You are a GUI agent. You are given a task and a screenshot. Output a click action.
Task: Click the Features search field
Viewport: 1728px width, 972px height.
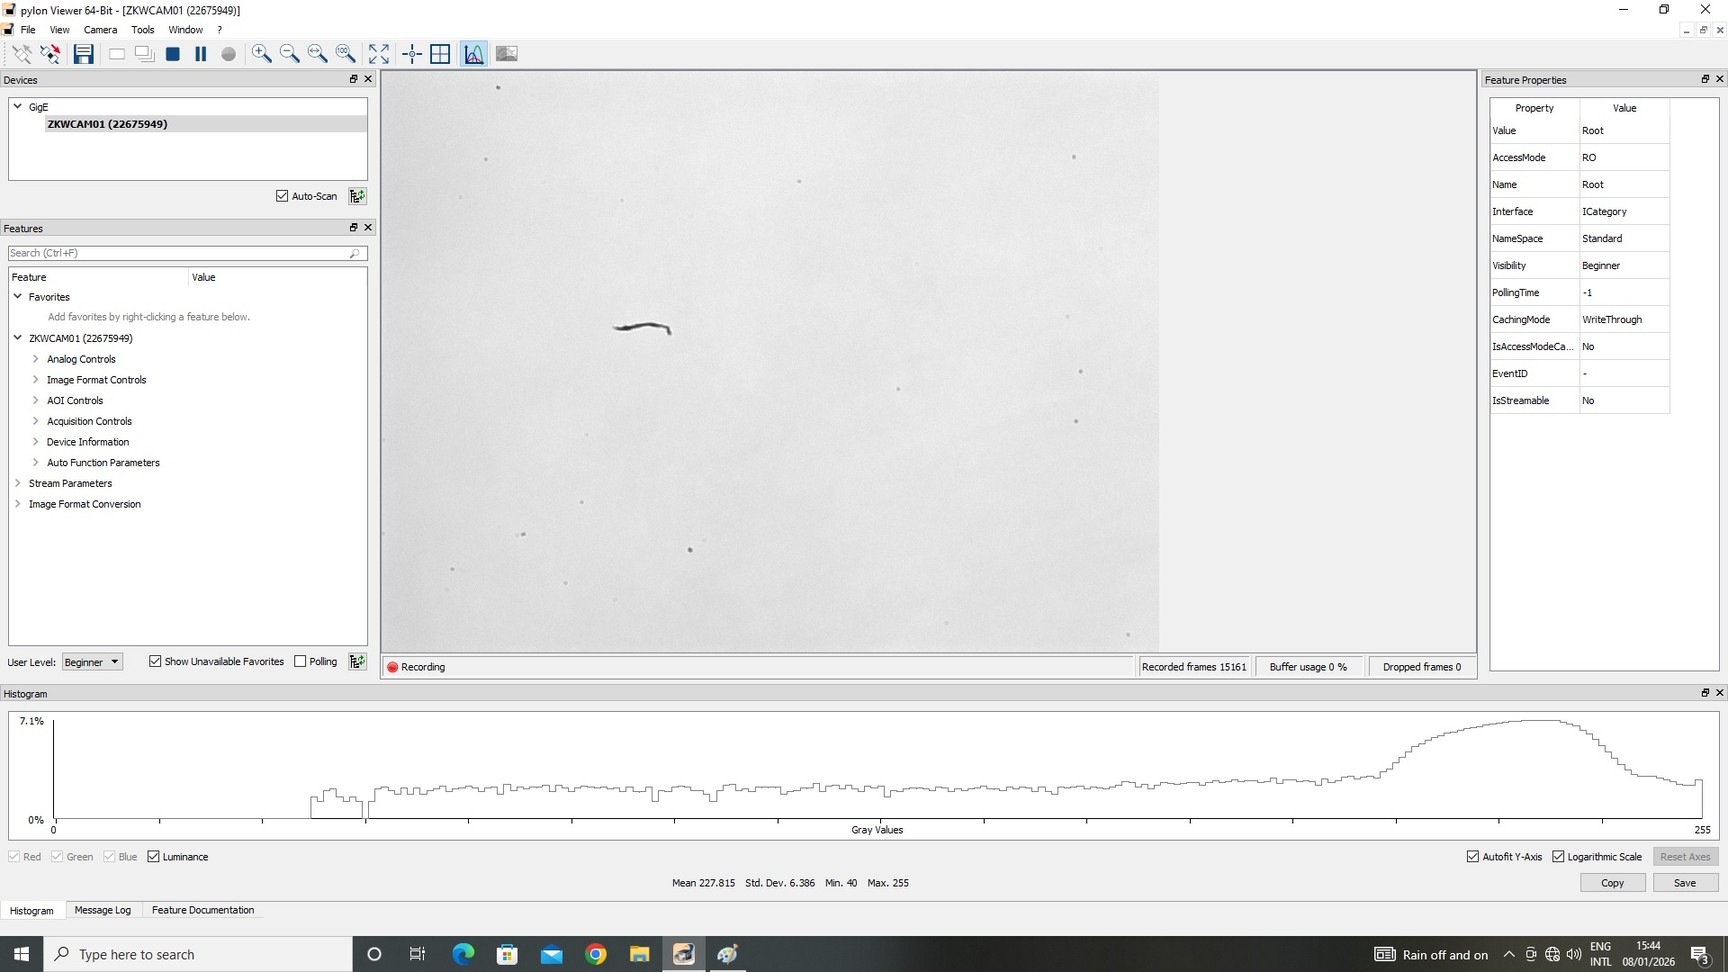(x=180, y=253)
